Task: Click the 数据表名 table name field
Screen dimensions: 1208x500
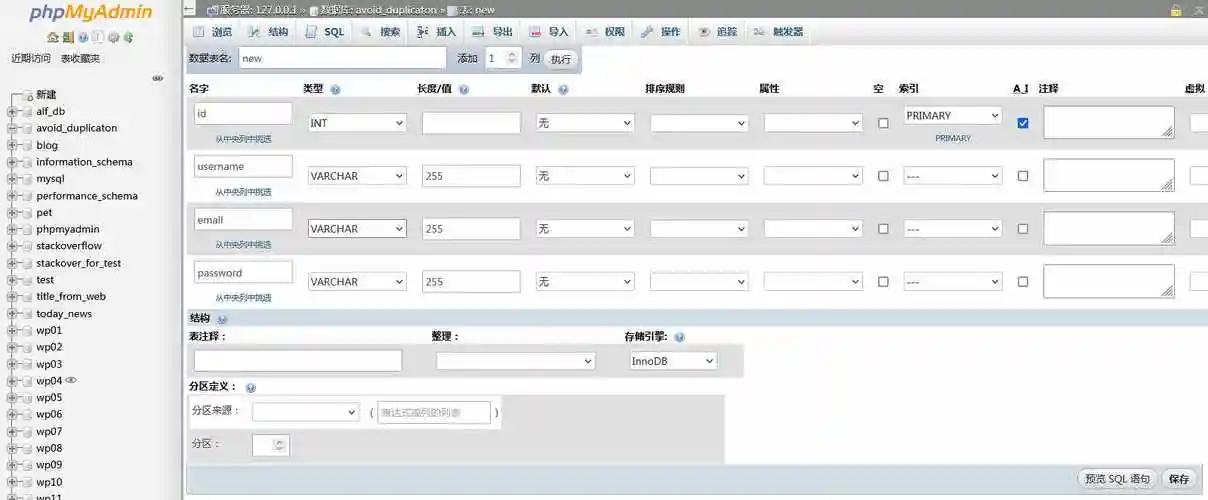Action: pyautogui.click(x=342, y=58)
